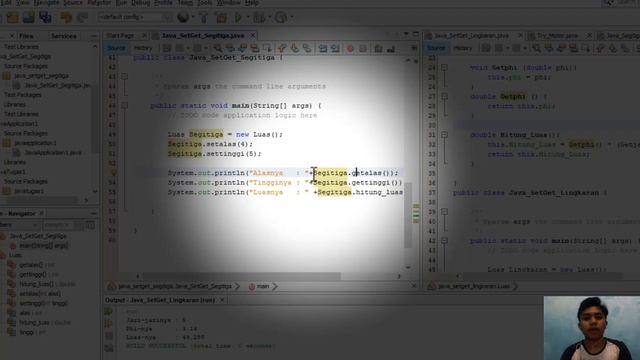Collapse the Setphi fold at line 24
This screenshot has width=640, height=360.
(x=444, y=67)
